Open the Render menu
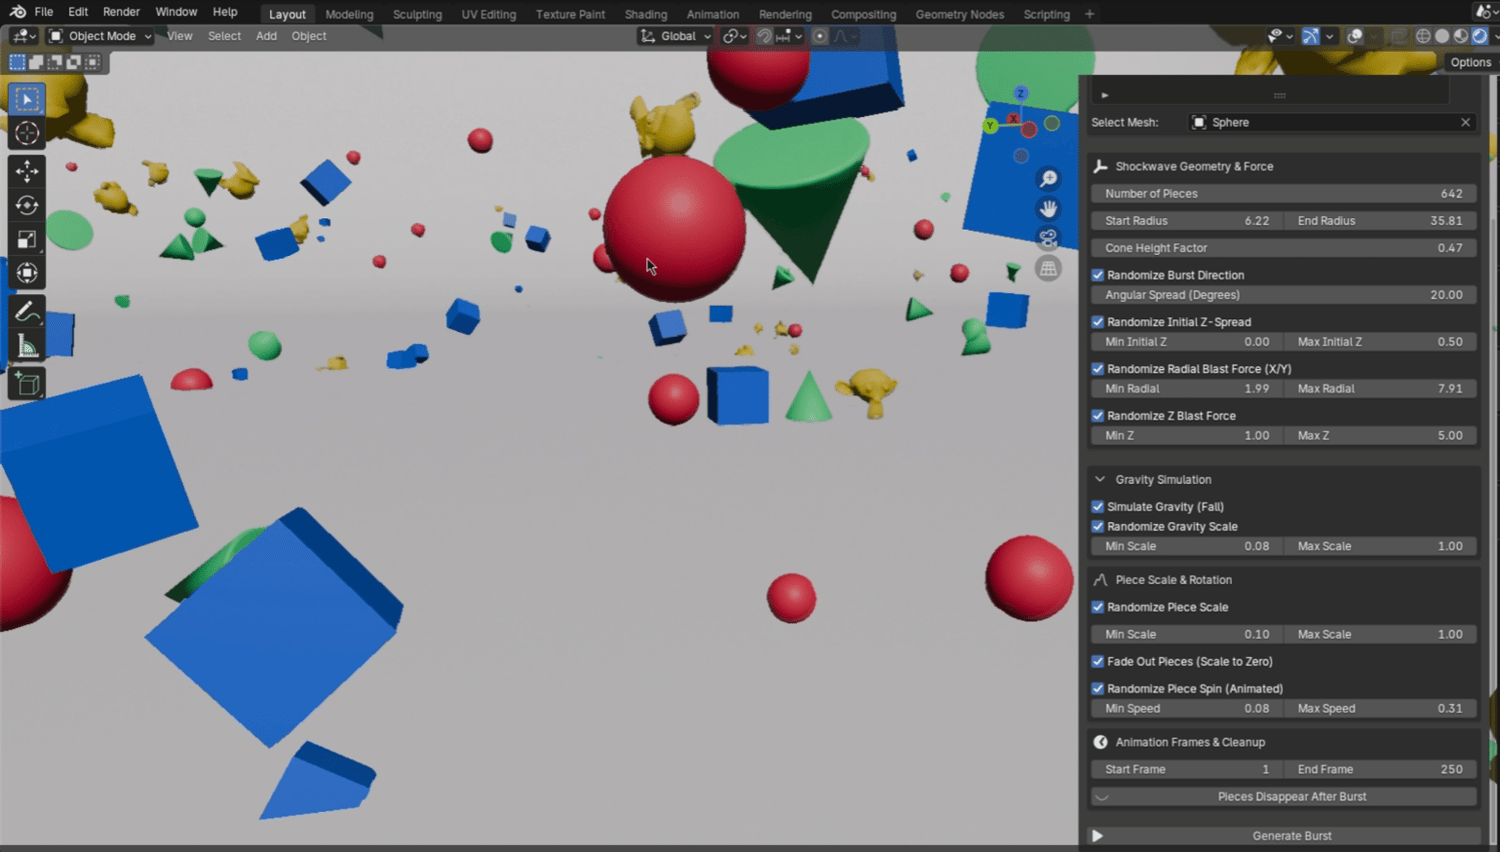The width and height of the screenshot is (1500, 852). (121, 12)
